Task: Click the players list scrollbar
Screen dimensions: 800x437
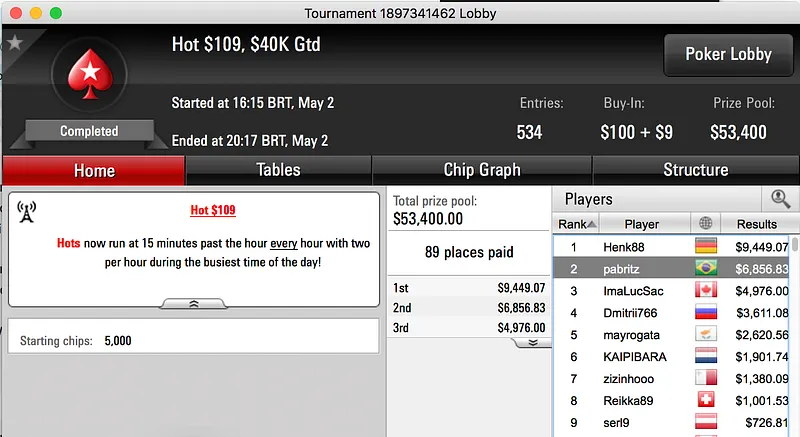Action: 795,330
